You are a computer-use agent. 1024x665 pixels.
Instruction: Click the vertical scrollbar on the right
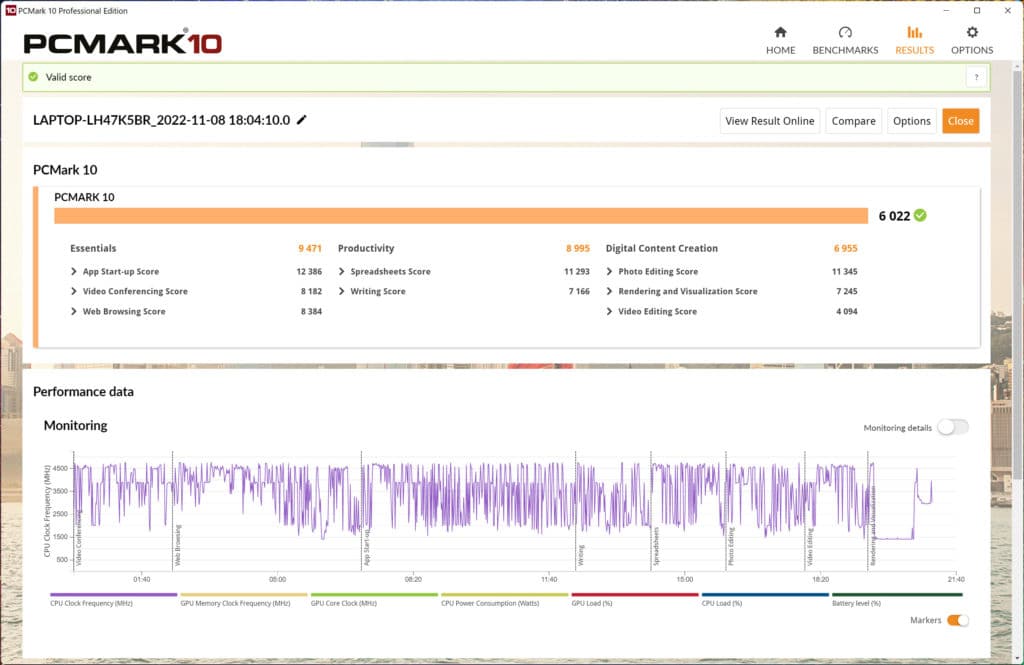pyautogui.click(x=1017, y=274)
